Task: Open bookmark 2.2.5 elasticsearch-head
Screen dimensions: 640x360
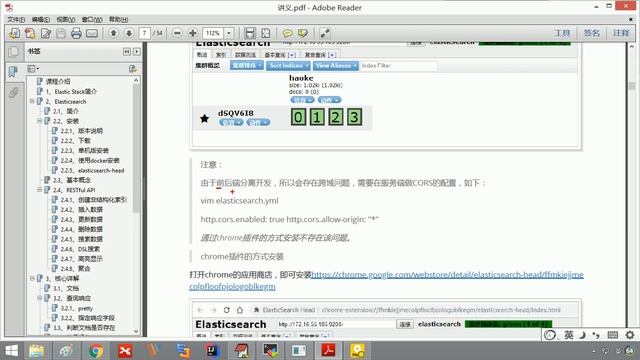Action: click(92, 170)
